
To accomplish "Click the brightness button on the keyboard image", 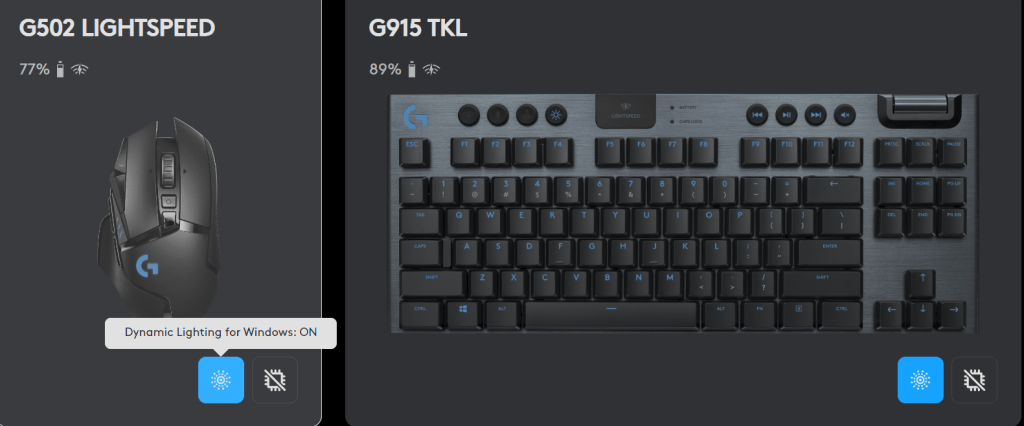I will [556, 115].
